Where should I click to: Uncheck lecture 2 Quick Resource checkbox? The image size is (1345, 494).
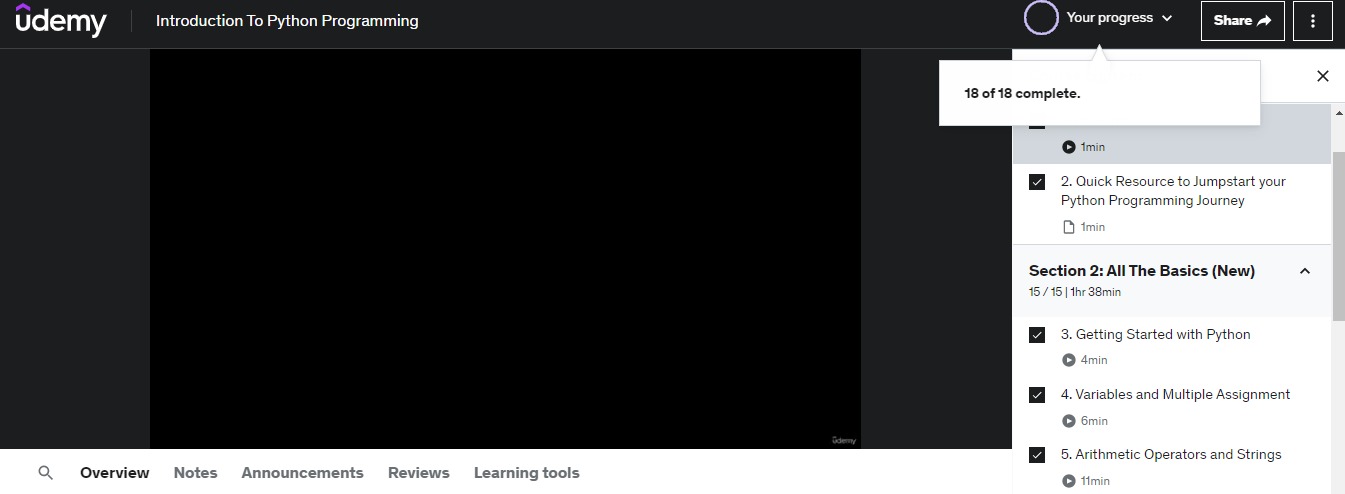click(x=1037, y=182)
